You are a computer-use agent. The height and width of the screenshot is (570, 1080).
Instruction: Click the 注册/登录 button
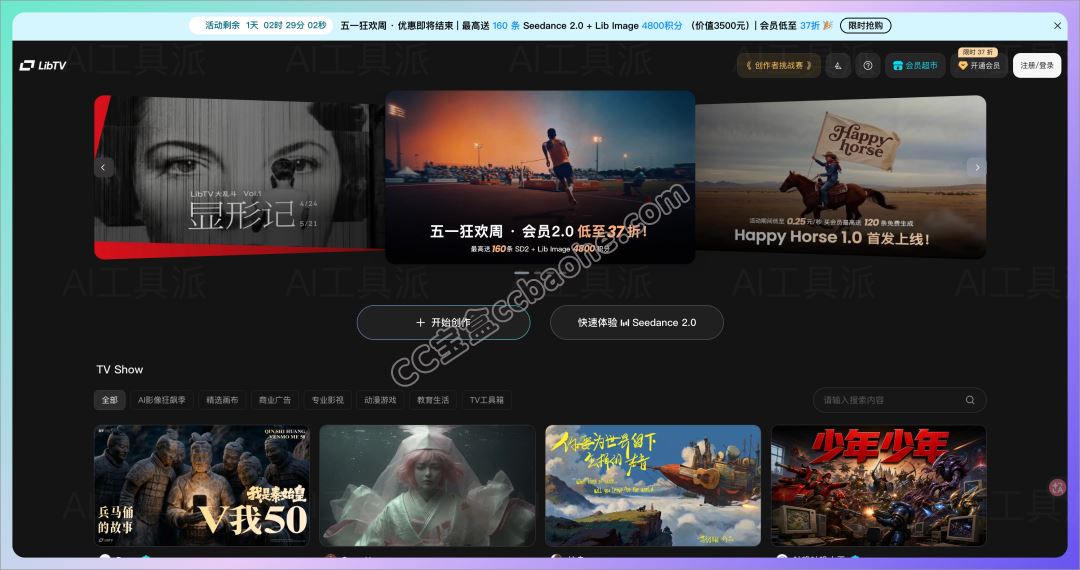[x=1037, y=65]
